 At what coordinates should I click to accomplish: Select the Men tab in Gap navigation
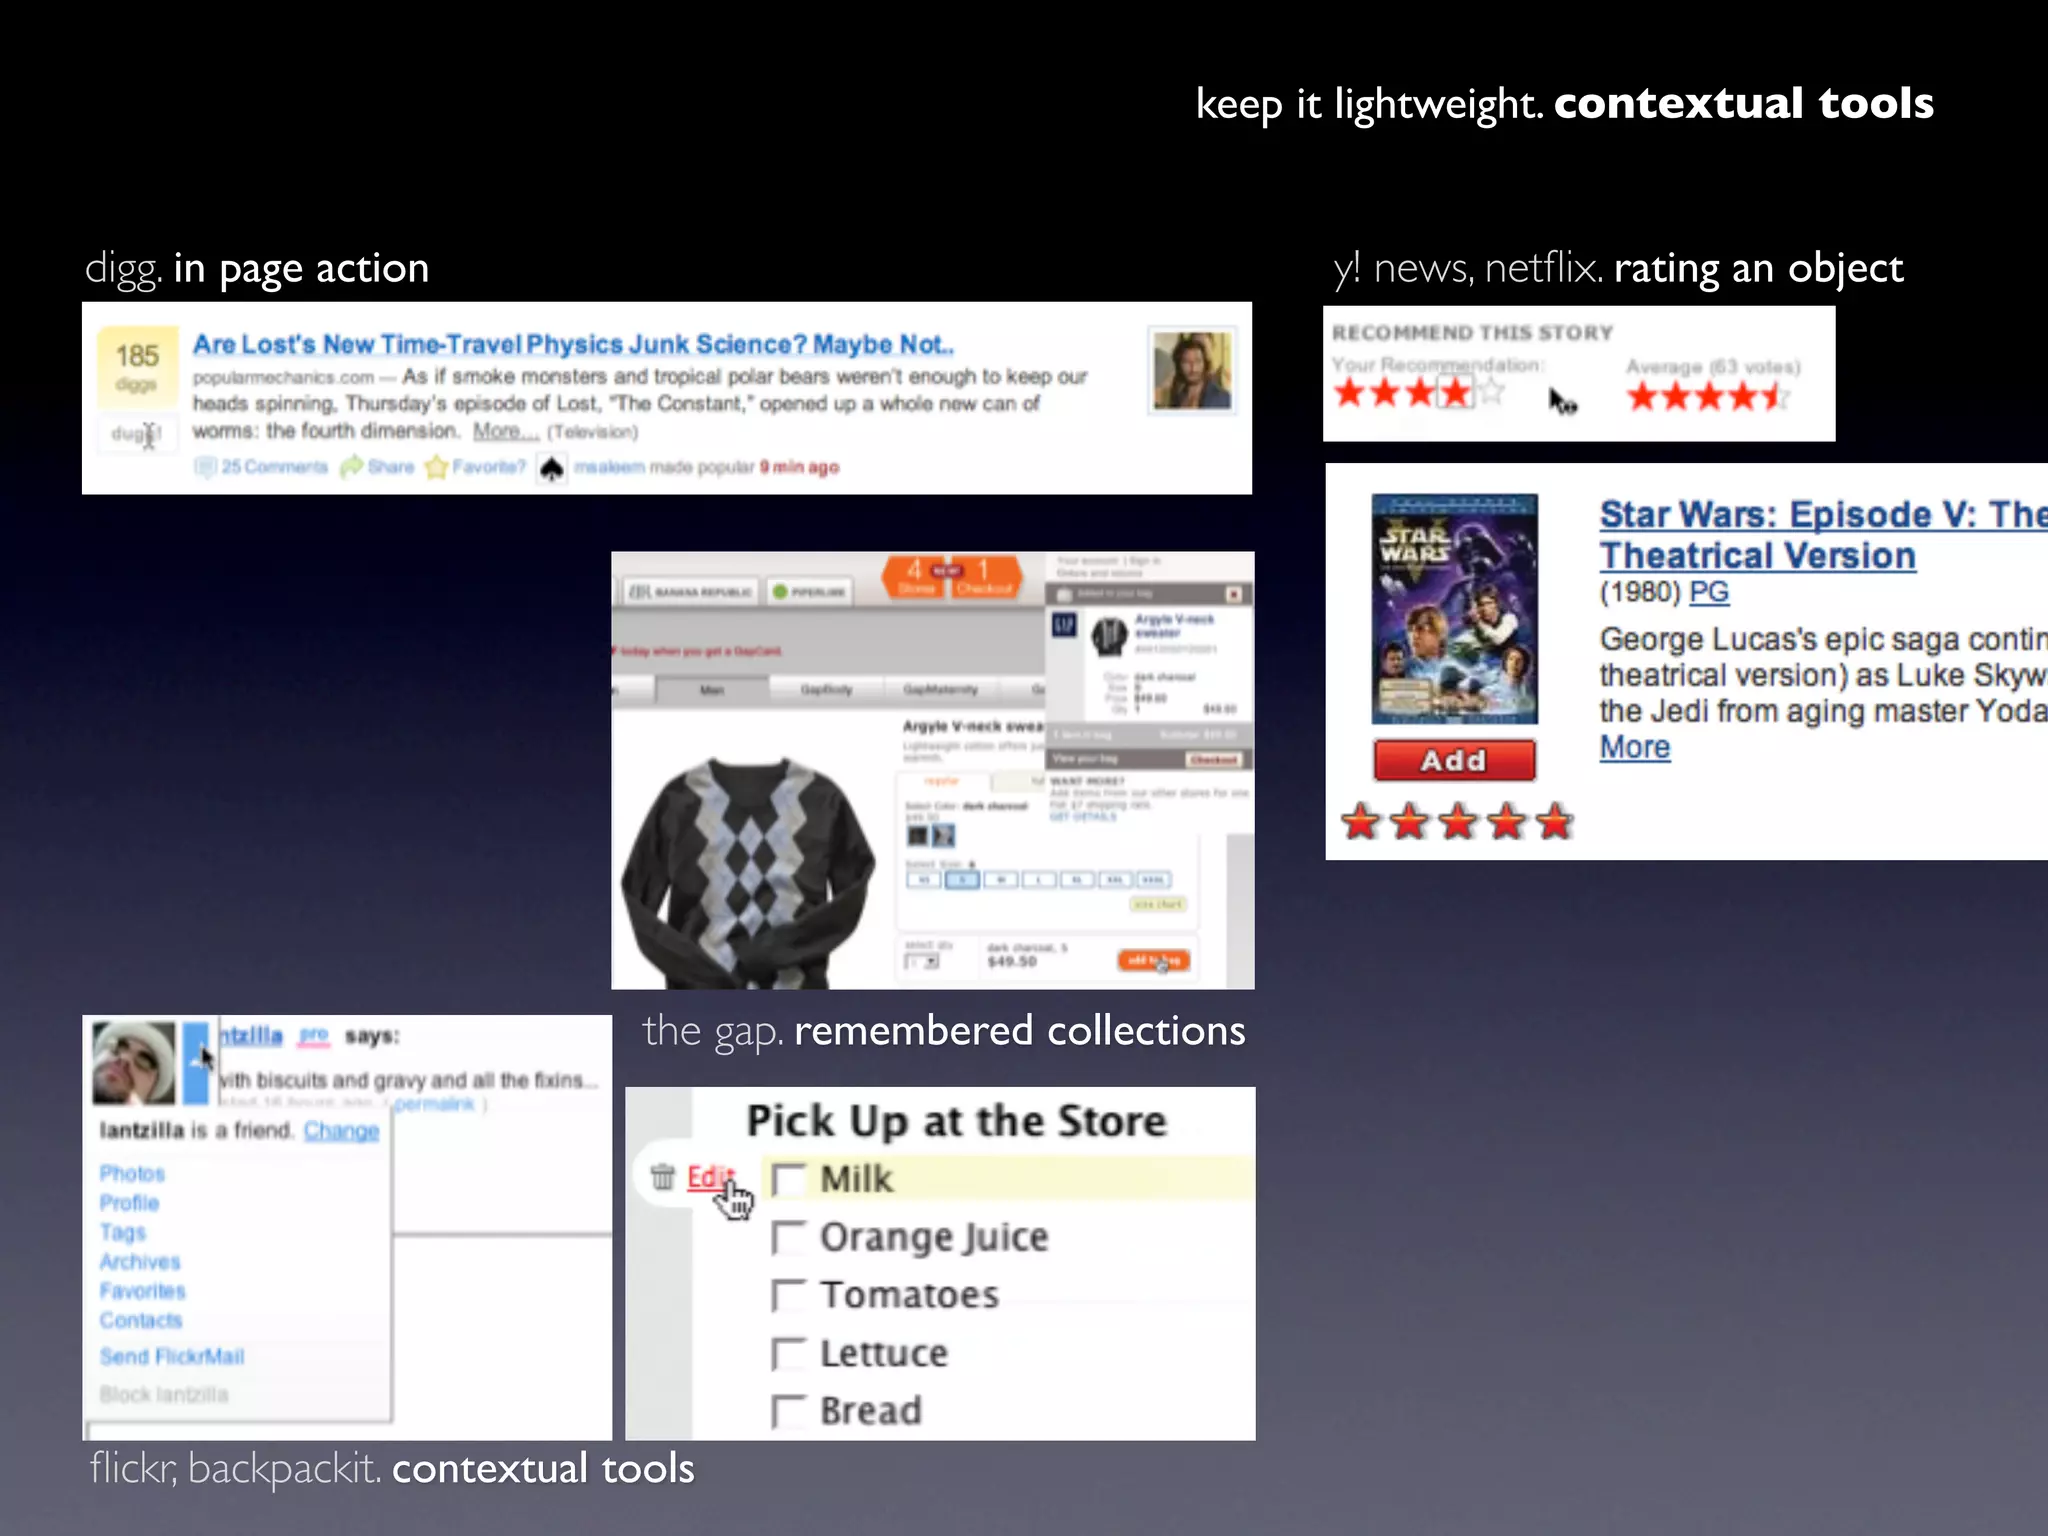(712, 690)
